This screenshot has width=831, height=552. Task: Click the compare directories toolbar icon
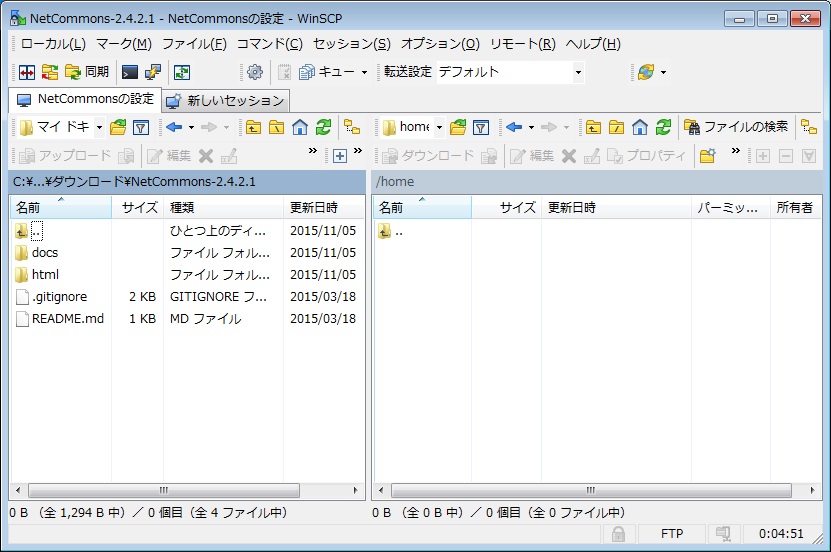[26, 72]
